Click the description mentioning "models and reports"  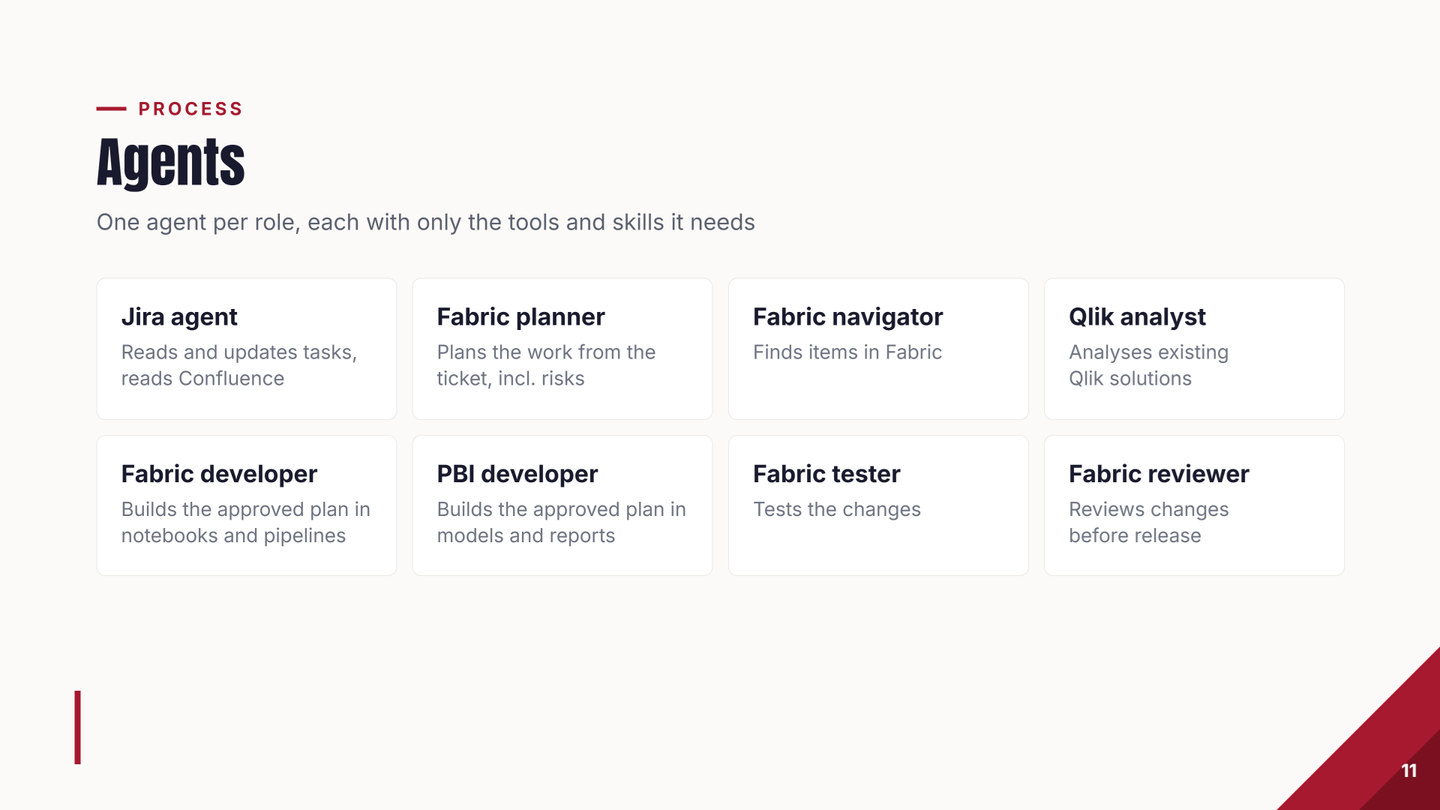tap(562, 522)
